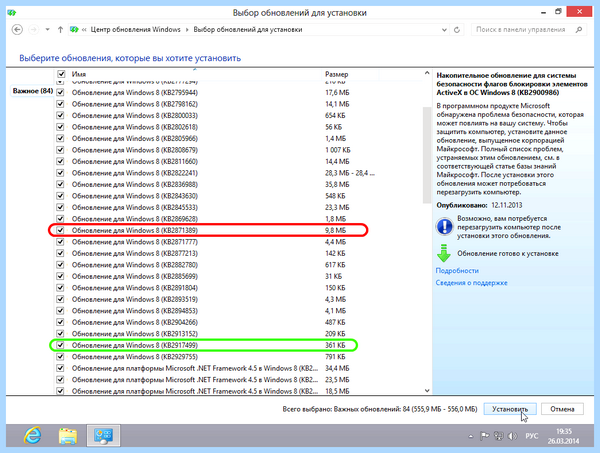This screenshot has height=453, width=600.
Task: Click Выбор обновлений для установки breadcrumb
Action: point(248,29)
